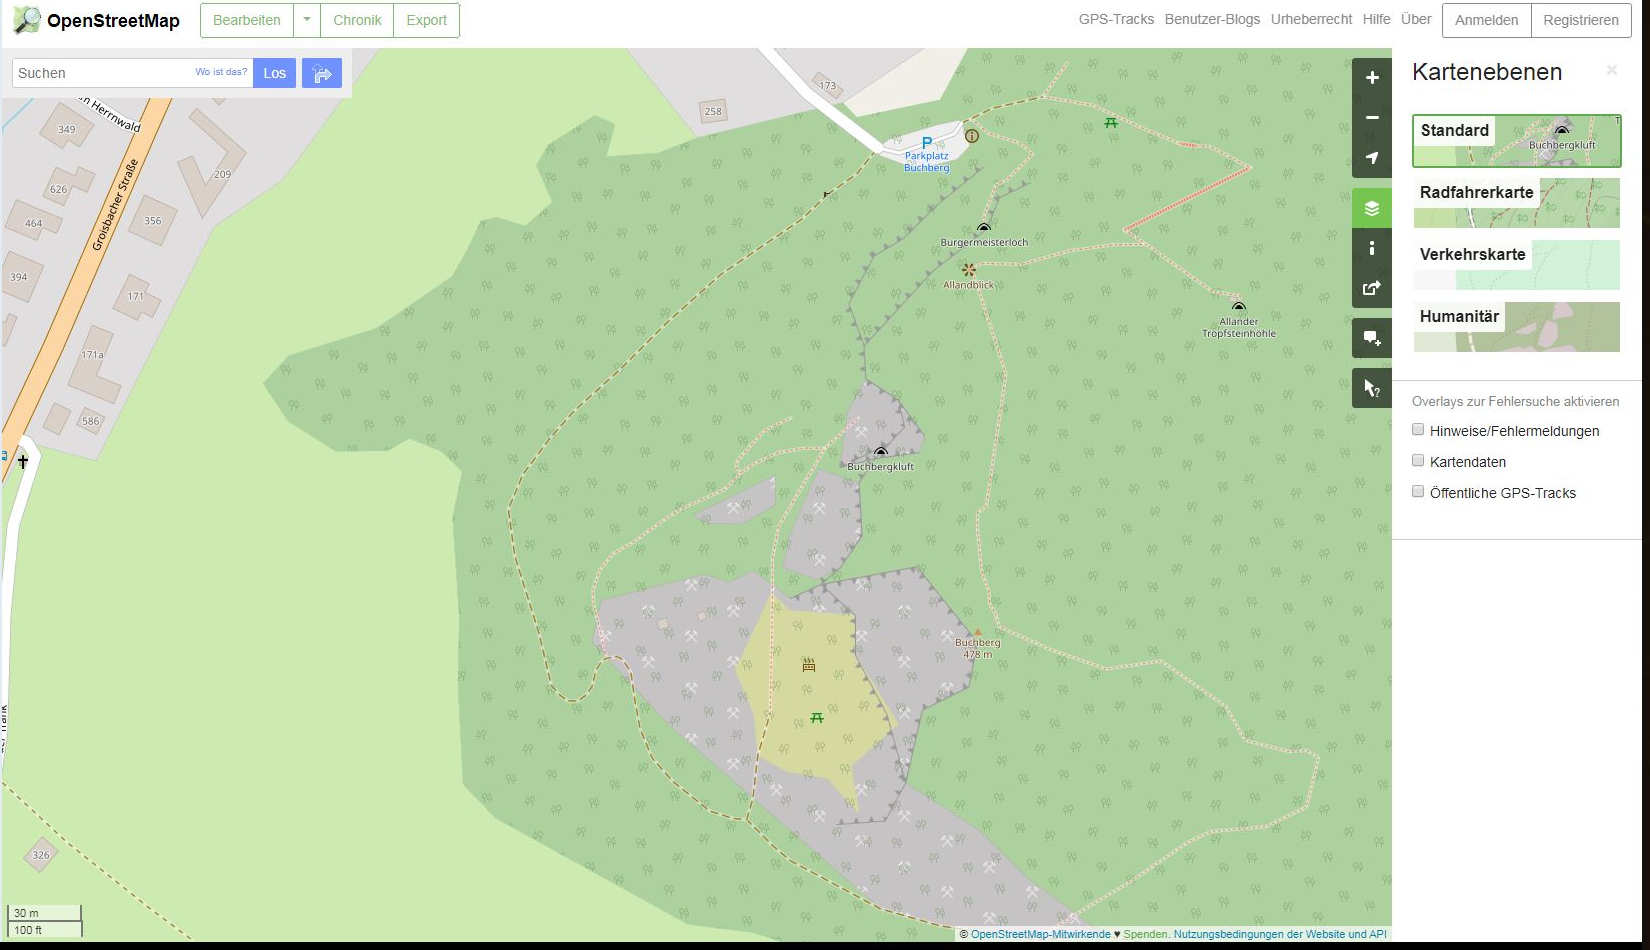
Task: Open the map key info icon
Action: coord(1372,248)
